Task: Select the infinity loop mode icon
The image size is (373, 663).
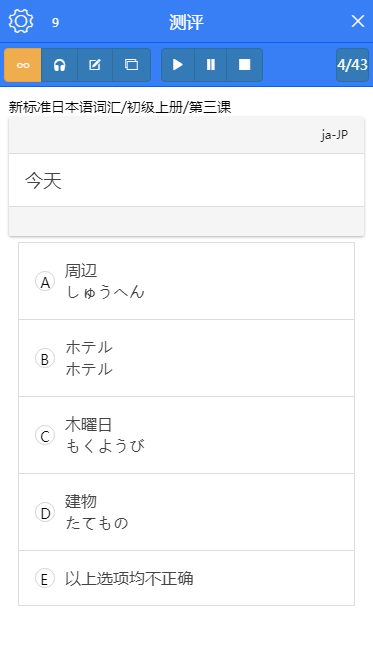Action: click(23, 65)
